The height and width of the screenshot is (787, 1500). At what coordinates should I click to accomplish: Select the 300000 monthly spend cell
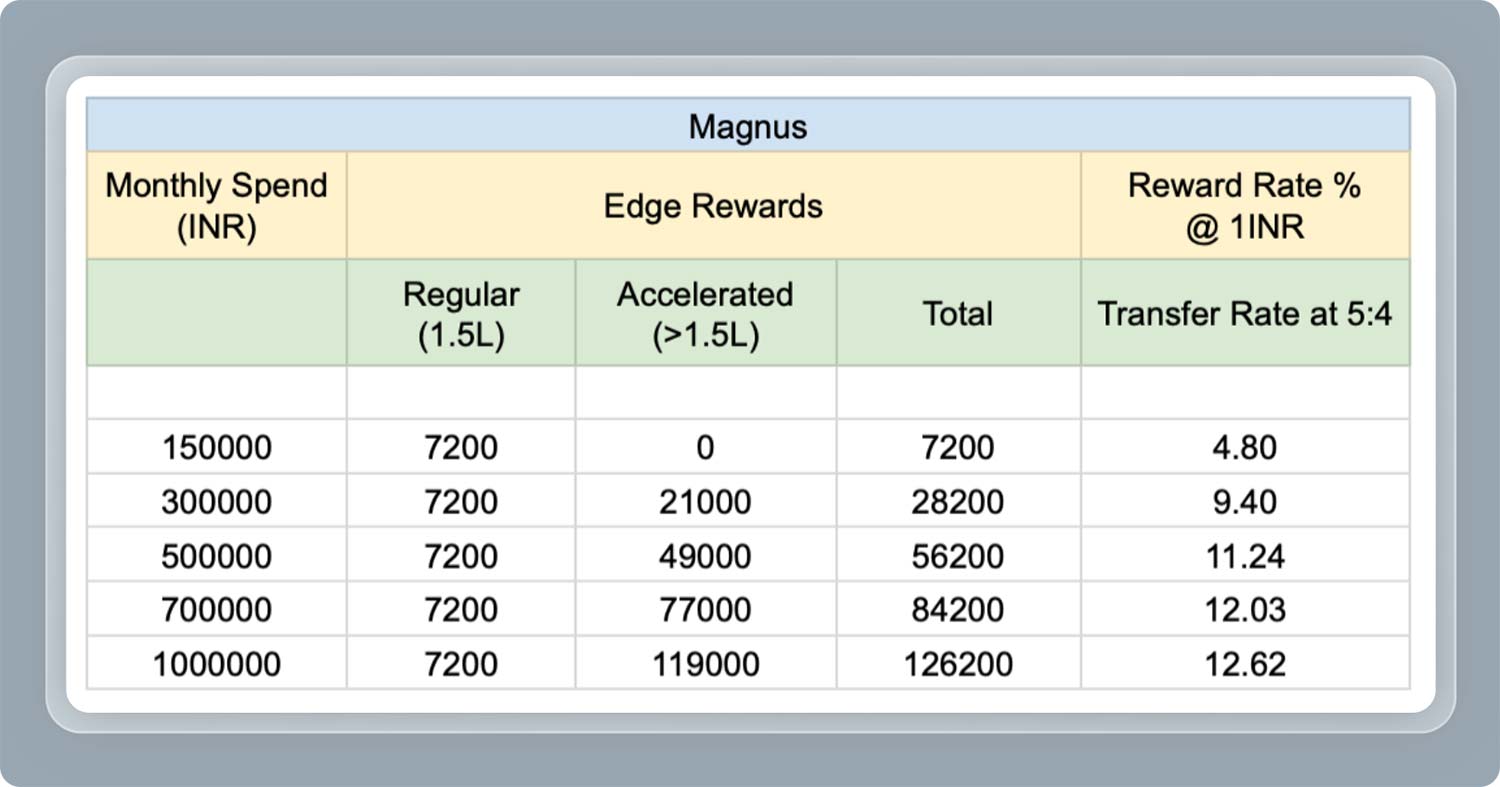point(216,501)
